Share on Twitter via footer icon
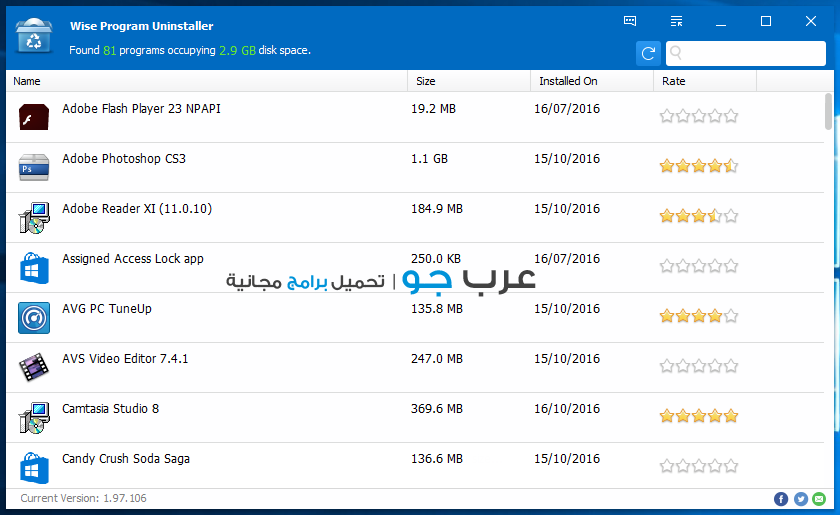This screenshot has height=515, width=840. 800,499
